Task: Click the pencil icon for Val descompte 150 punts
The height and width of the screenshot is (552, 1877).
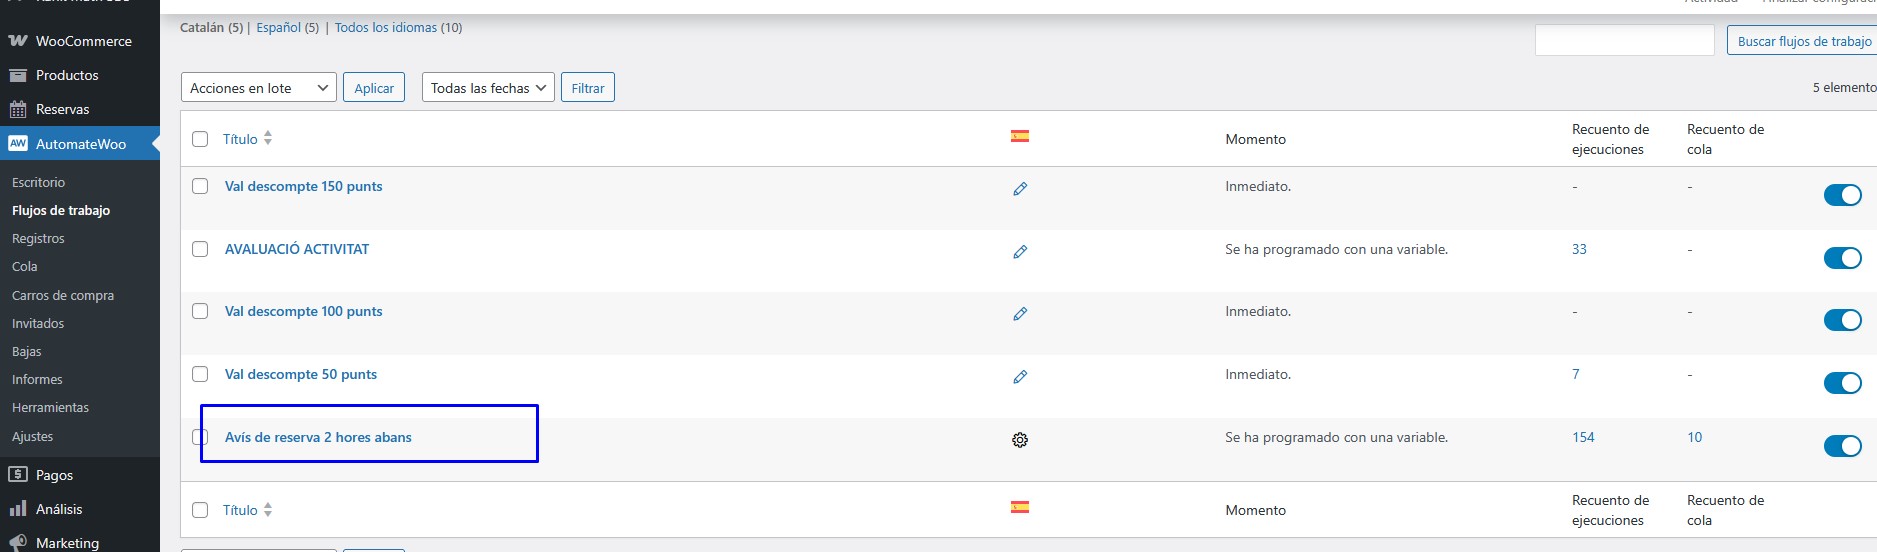Action: (1020, 188)
